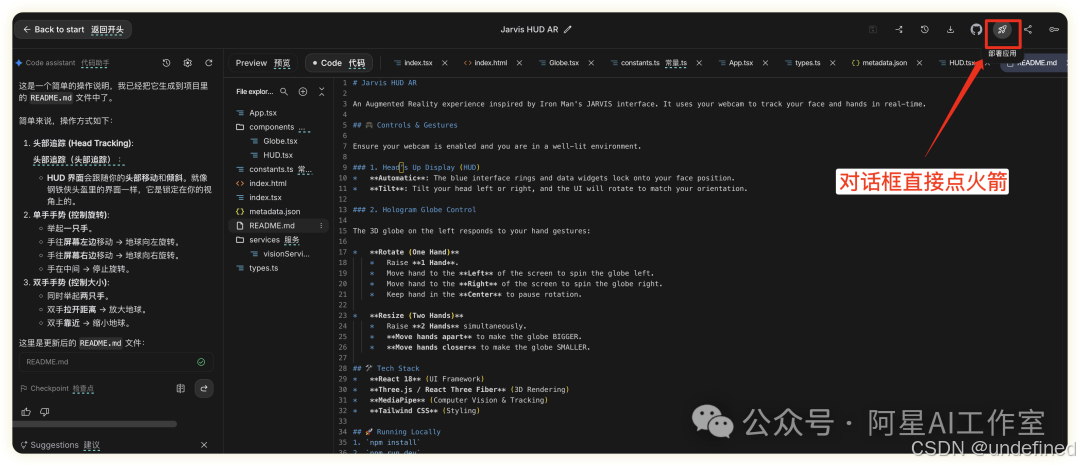The height and width of the screenshot is (466, 1080).
Task: Close the index.tsx tab
Action: click(444, 63)
